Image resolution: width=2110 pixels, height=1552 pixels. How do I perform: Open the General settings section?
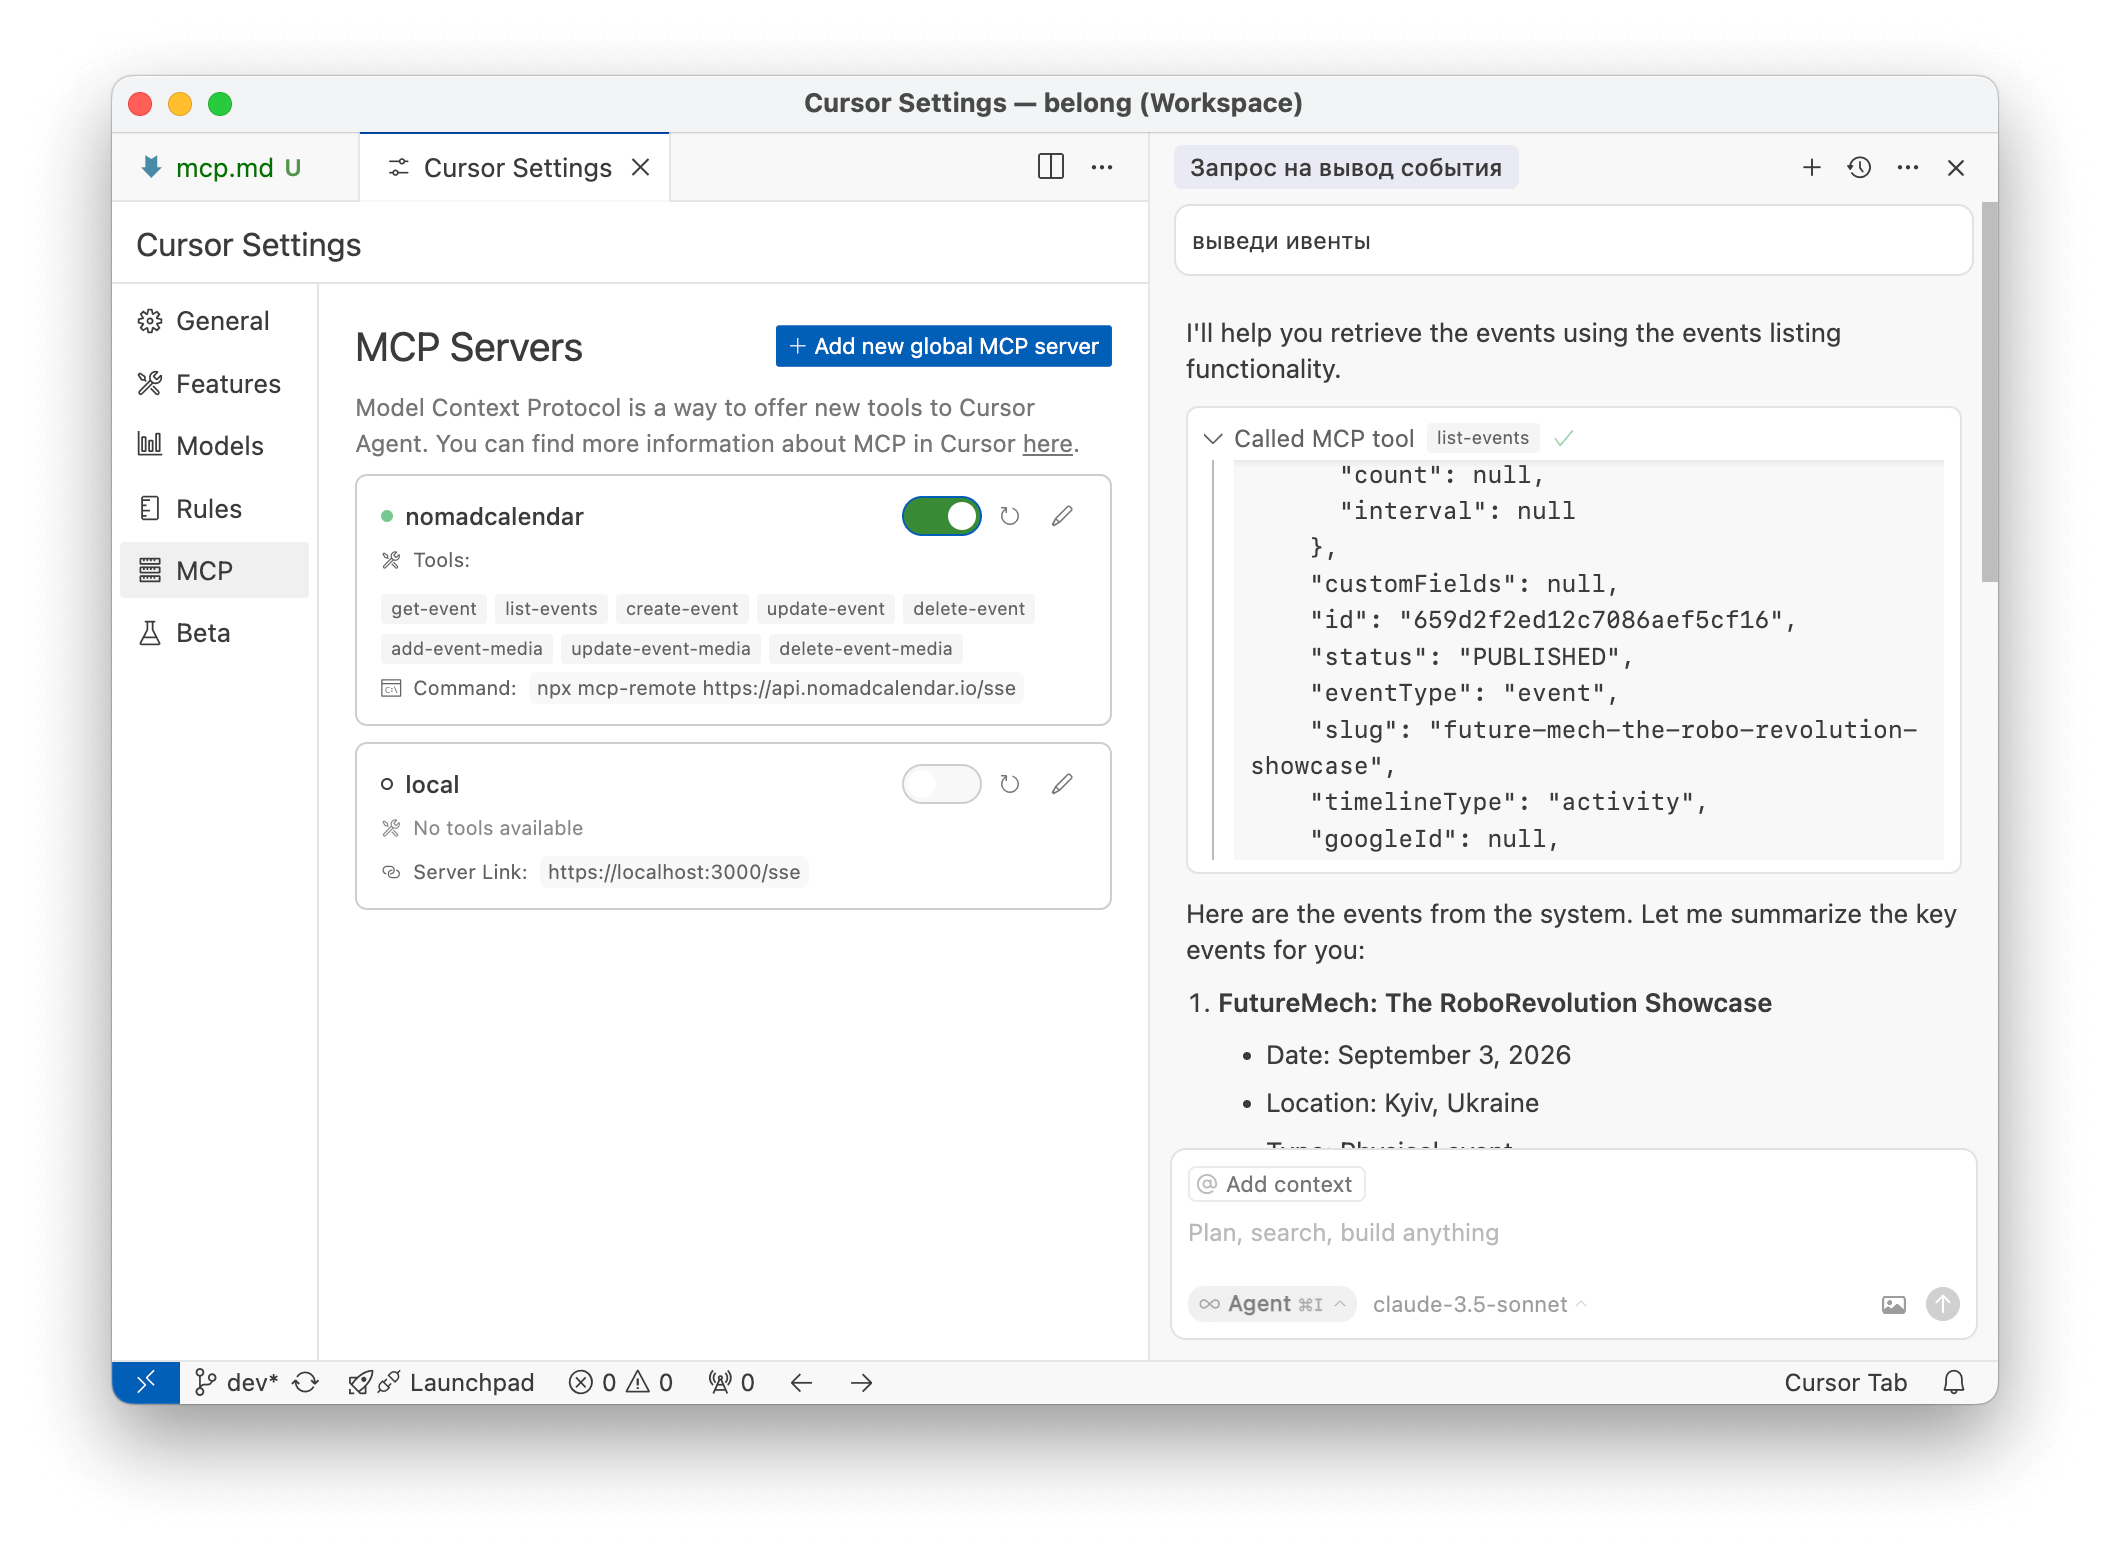tap(214, 321)
